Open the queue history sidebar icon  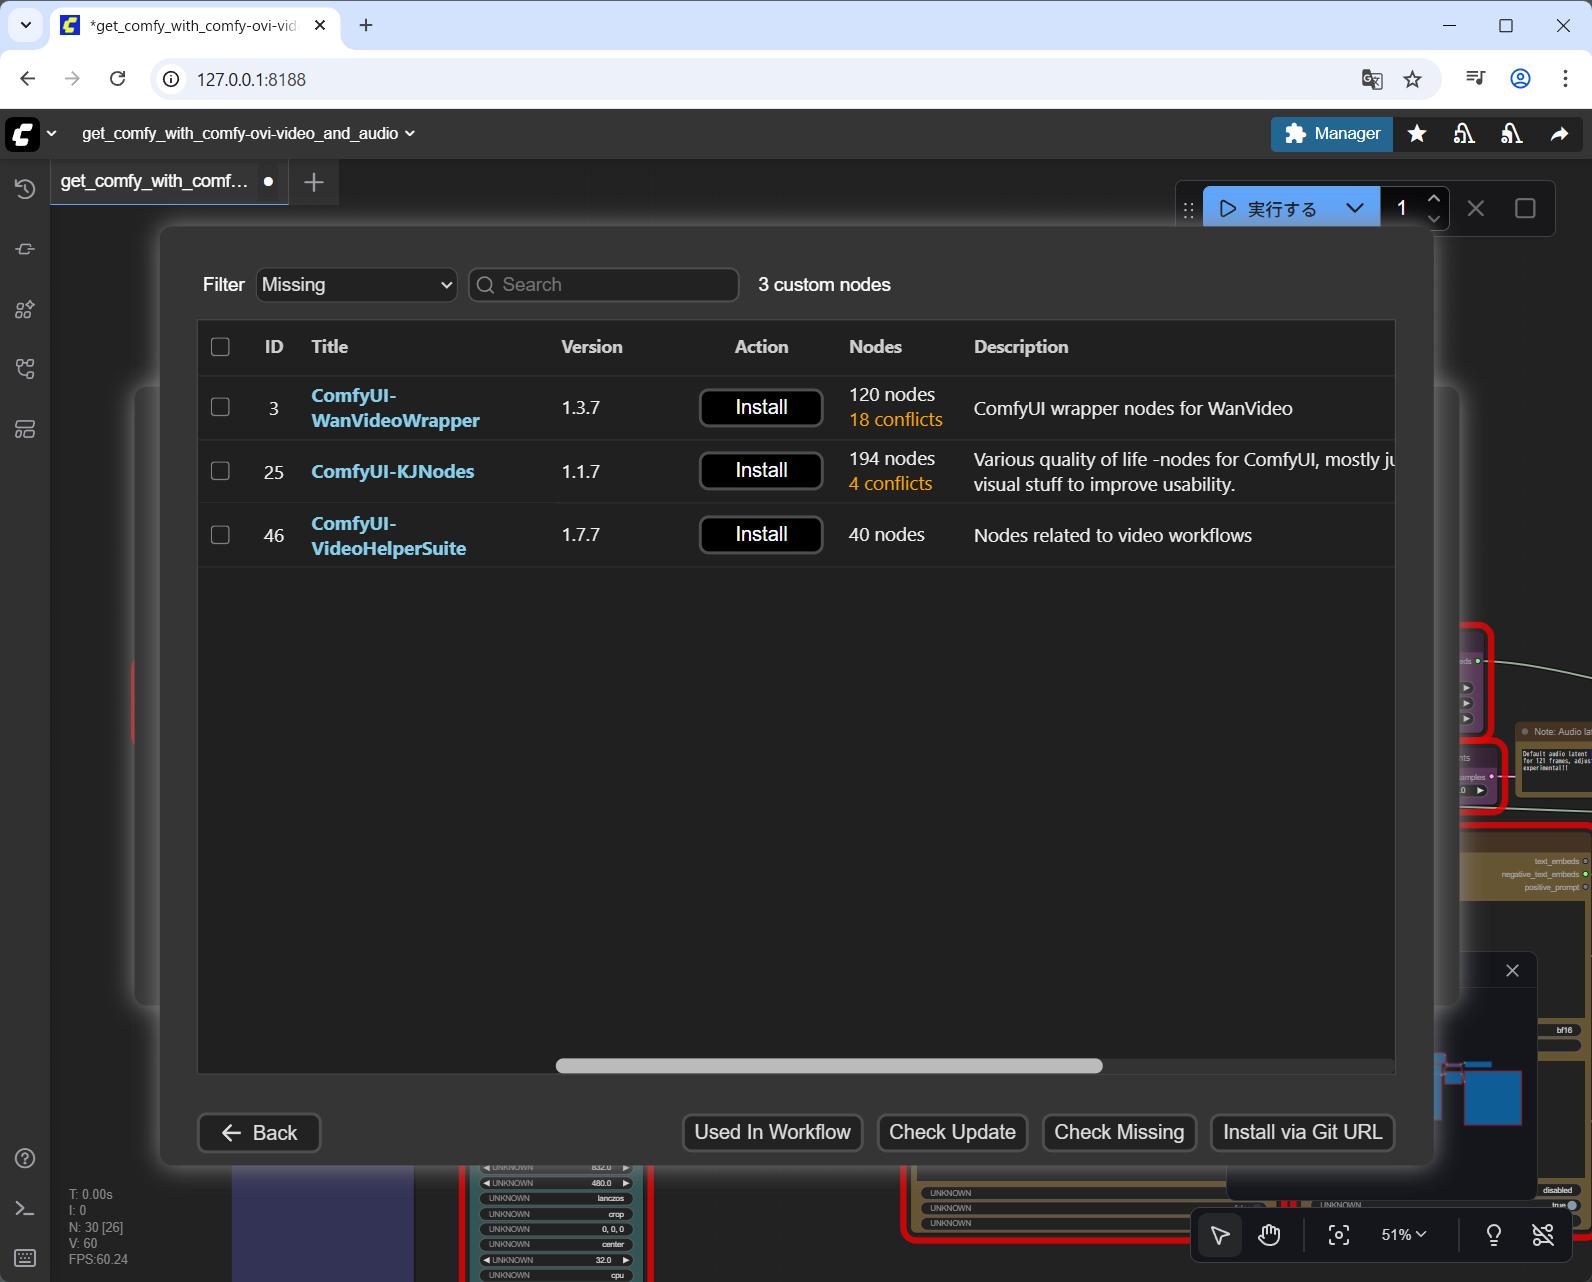[x=25, y=189]
